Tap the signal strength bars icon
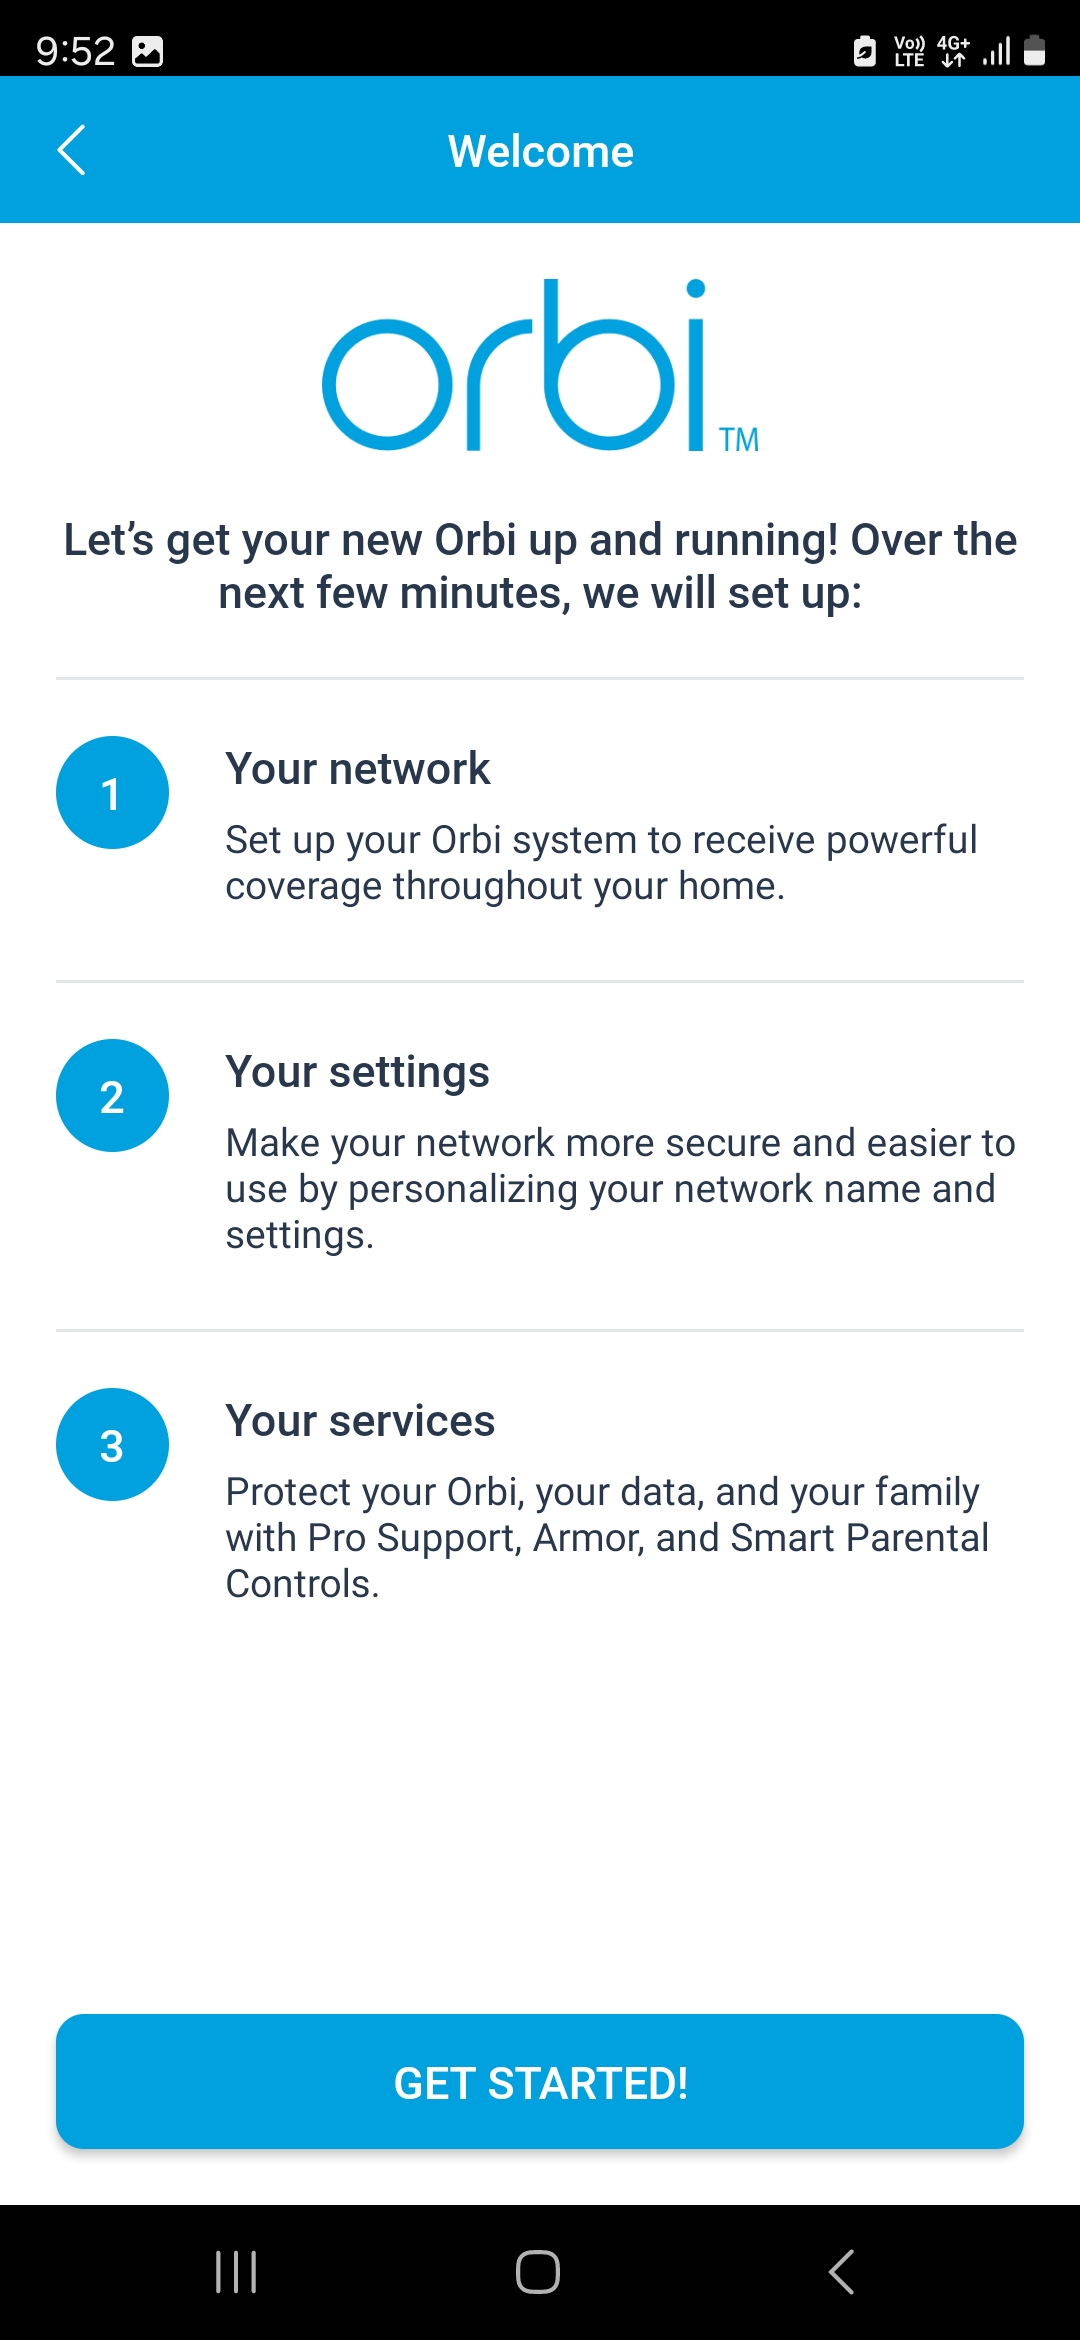This screenshot has width=1080, height=2340. click(997, 50)
